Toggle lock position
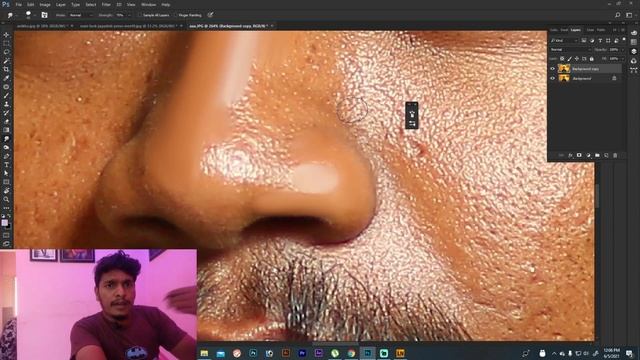The height and width of the screenshot is (360, 640). (x=577, y=59)
